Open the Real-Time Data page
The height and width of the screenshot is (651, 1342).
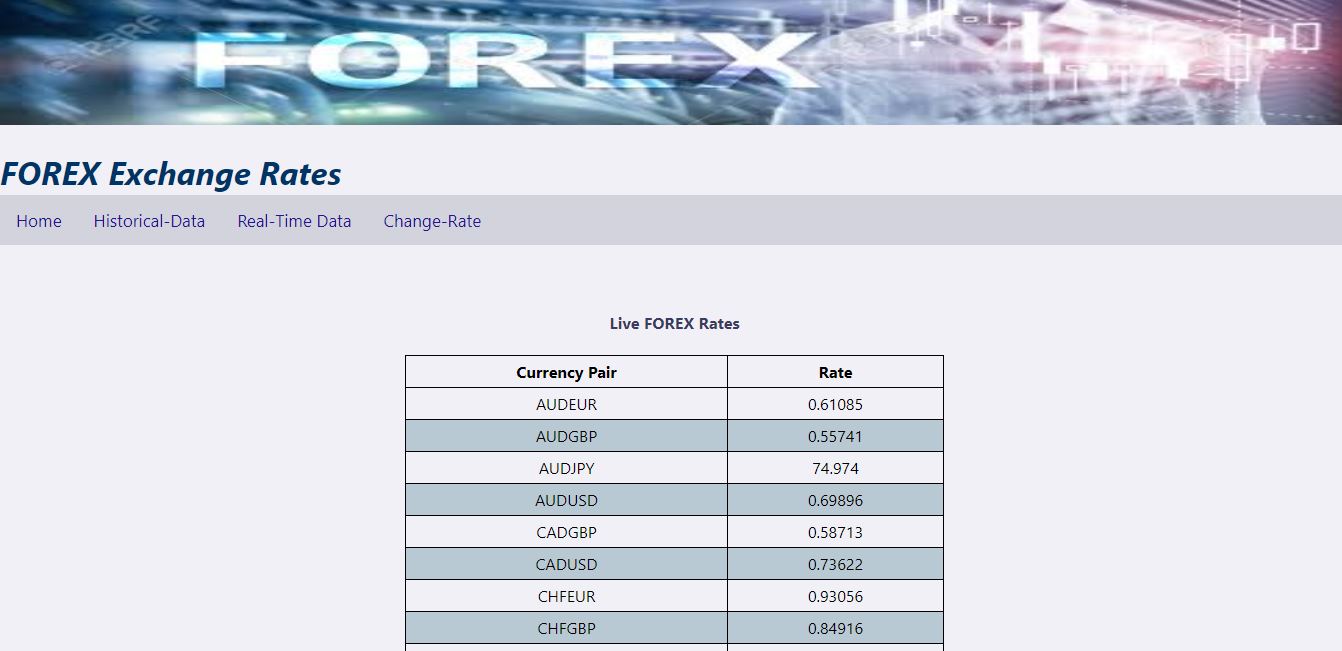point(294,221)
